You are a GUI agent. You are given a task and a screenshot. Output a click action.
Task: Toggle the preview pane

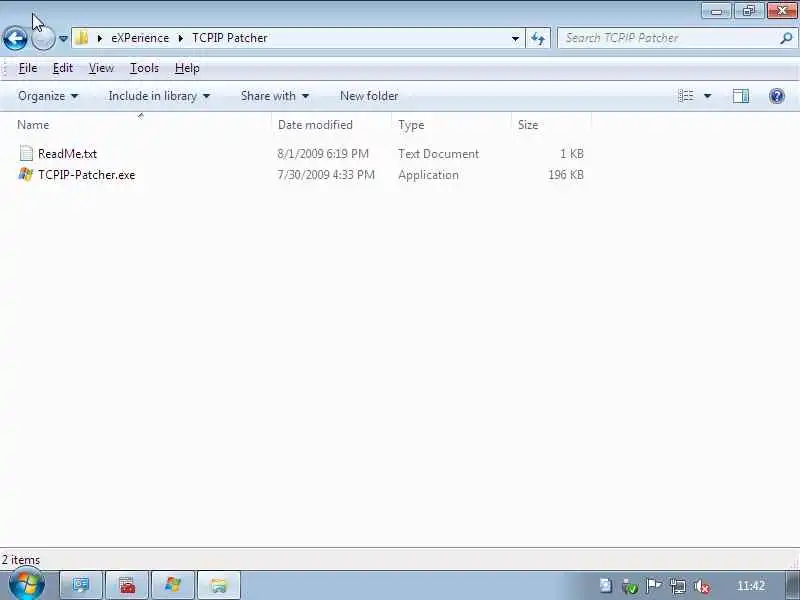tap(741, 96)
